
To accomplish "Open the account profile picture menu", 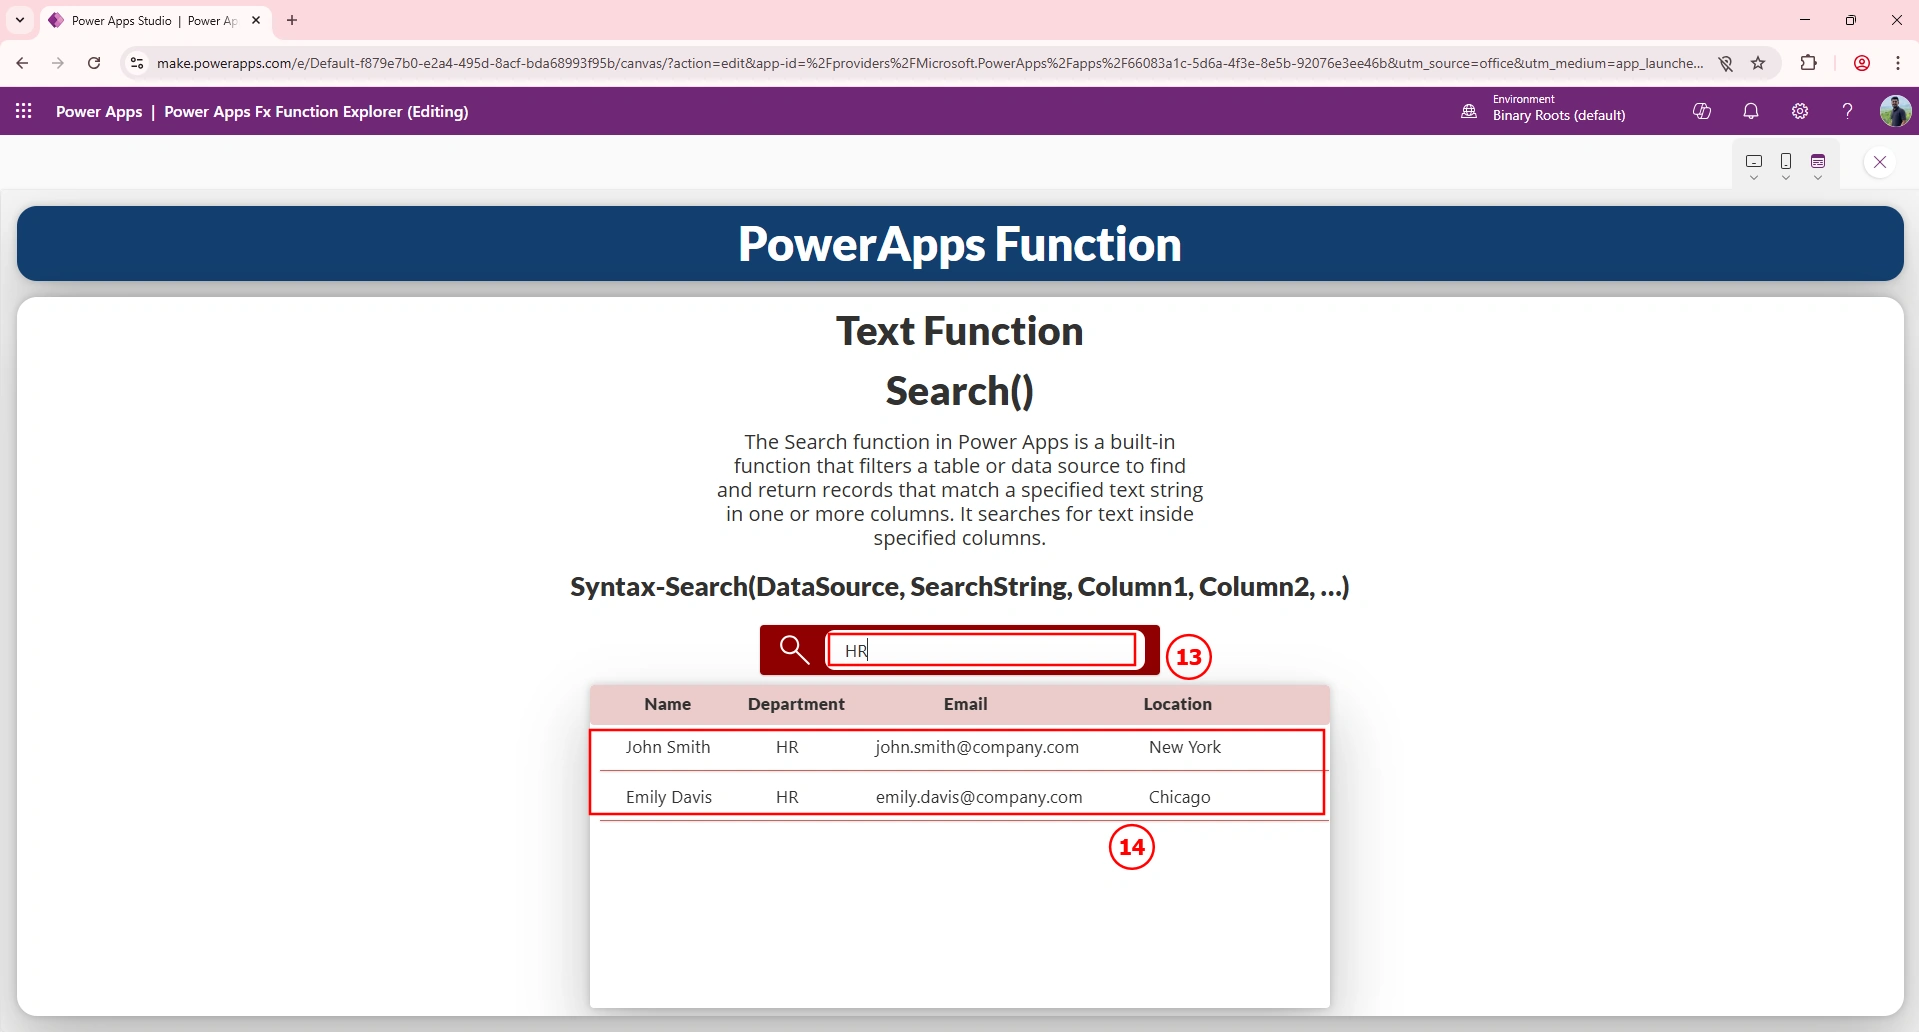I will point(1895,111).
